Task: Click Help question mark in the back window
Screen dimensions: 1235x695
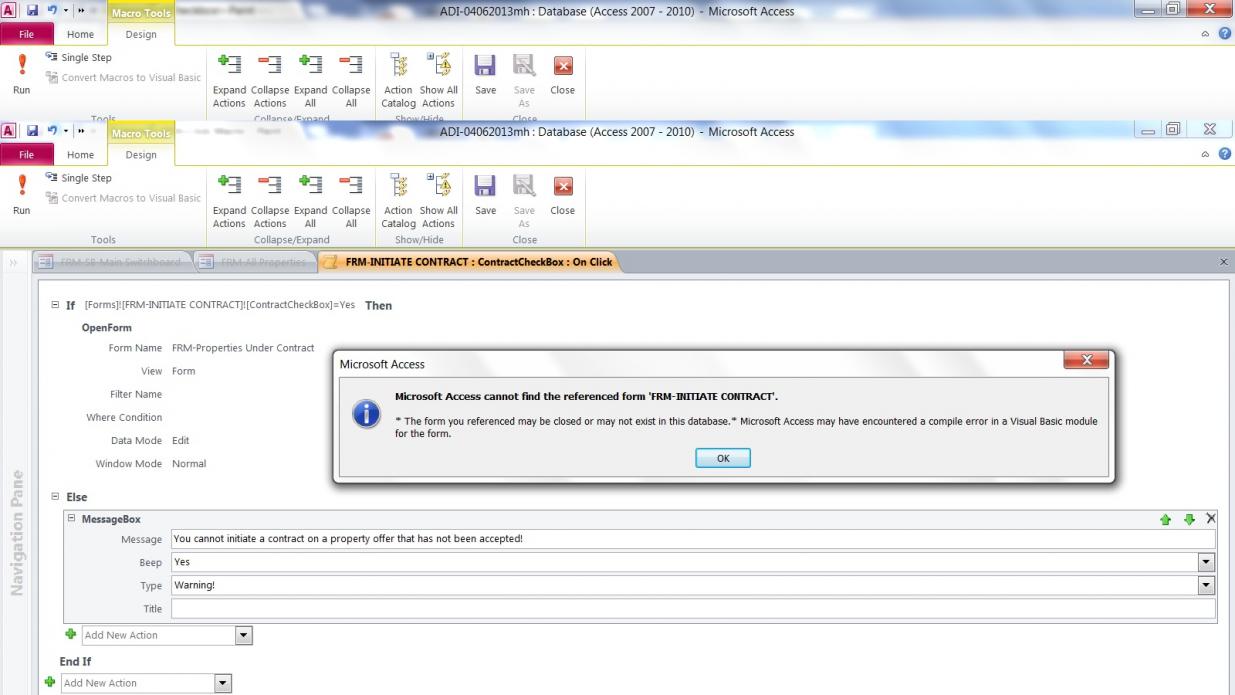Action: click(1224, 33)
